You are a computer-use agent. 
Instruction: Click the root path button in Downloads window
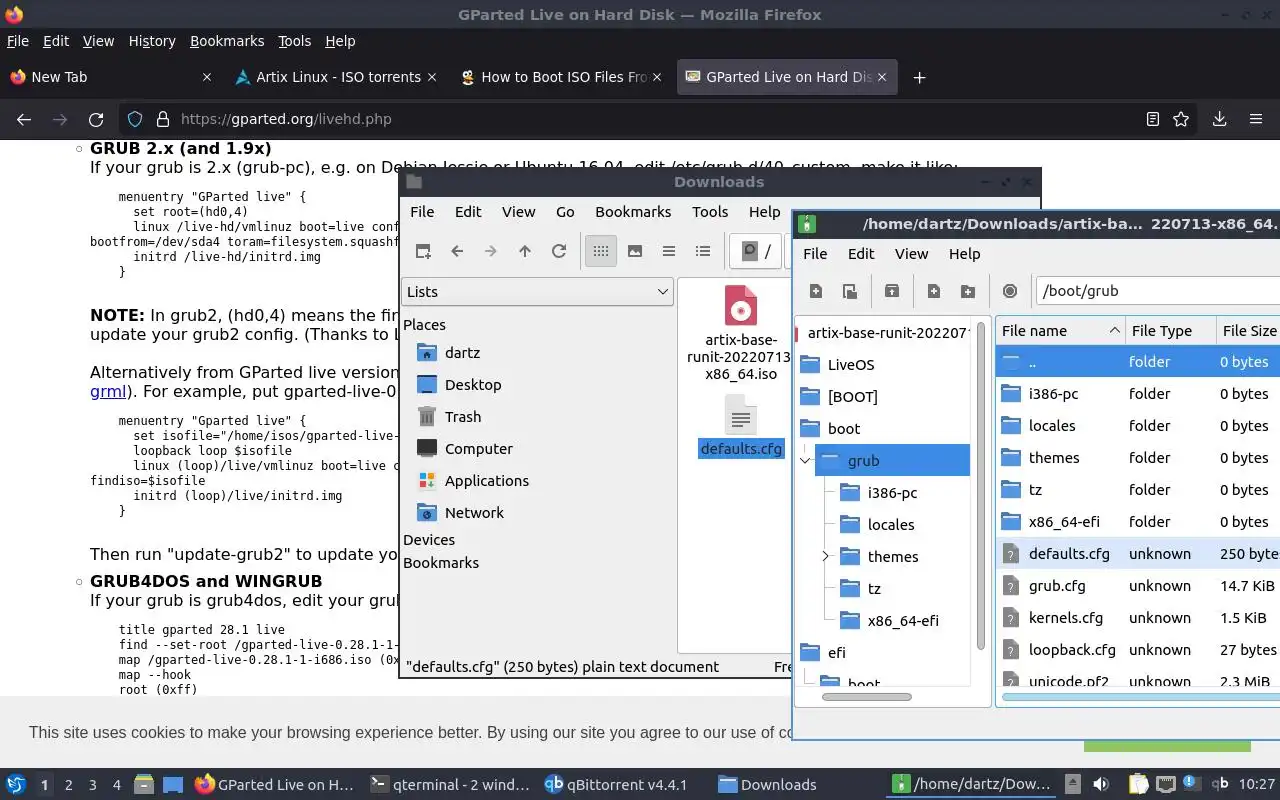click(x=756, y=251)
